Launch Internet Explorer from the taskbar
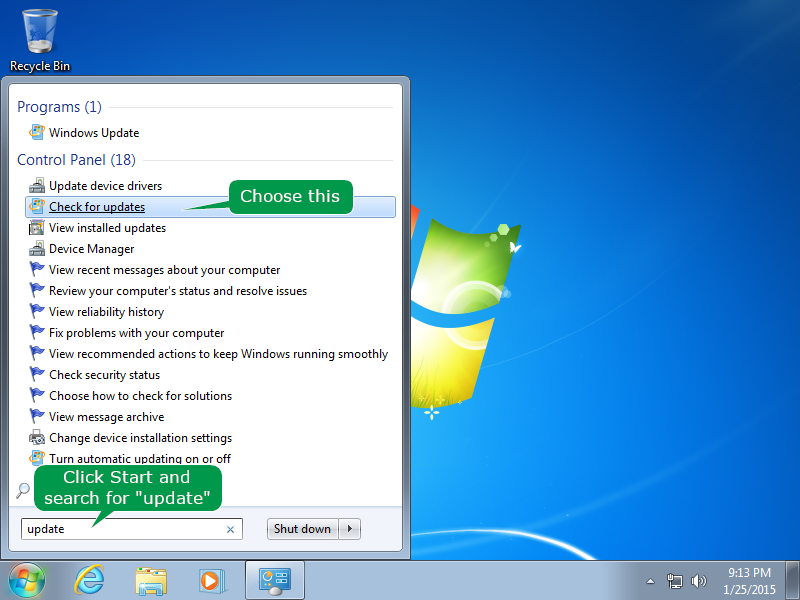800x600 pixels. [x=89, y=580]
